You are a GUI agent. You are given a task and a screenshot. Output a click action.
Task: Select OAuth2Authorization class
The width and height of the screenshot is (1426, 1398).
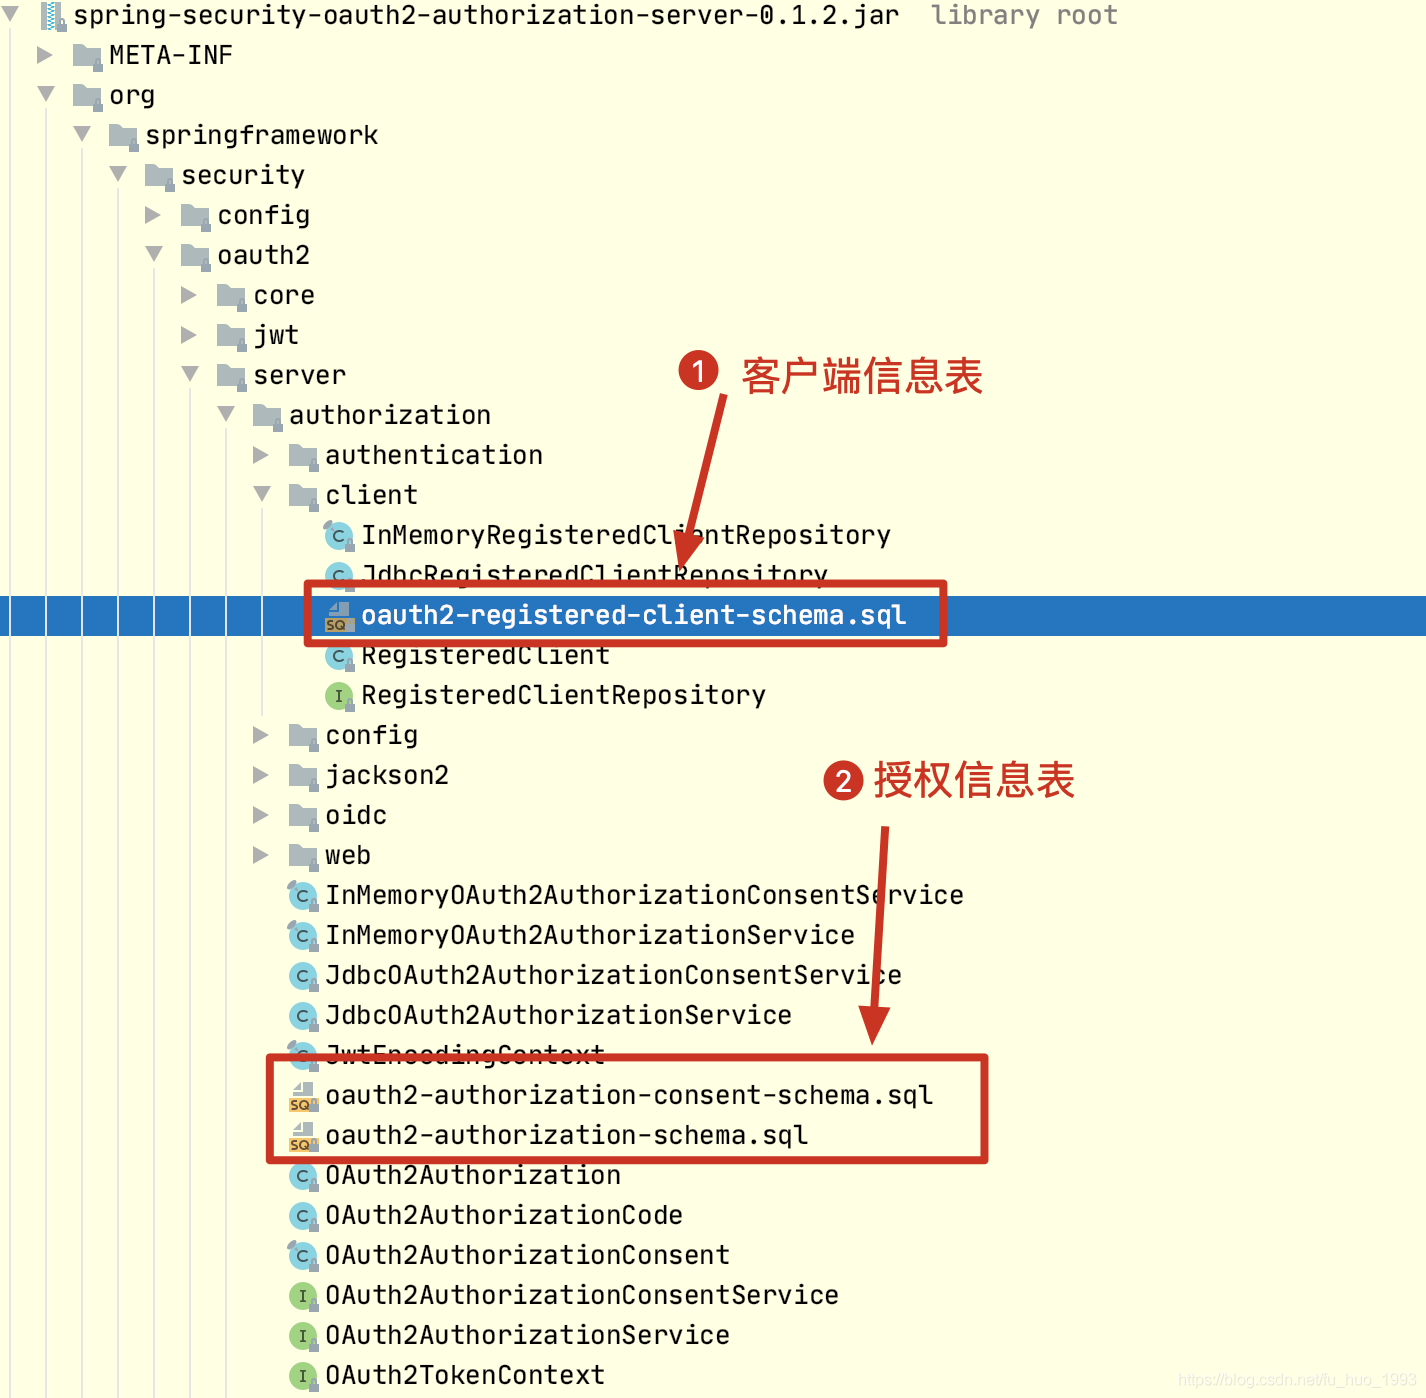pyautogui.click(x=473, y=1177)
